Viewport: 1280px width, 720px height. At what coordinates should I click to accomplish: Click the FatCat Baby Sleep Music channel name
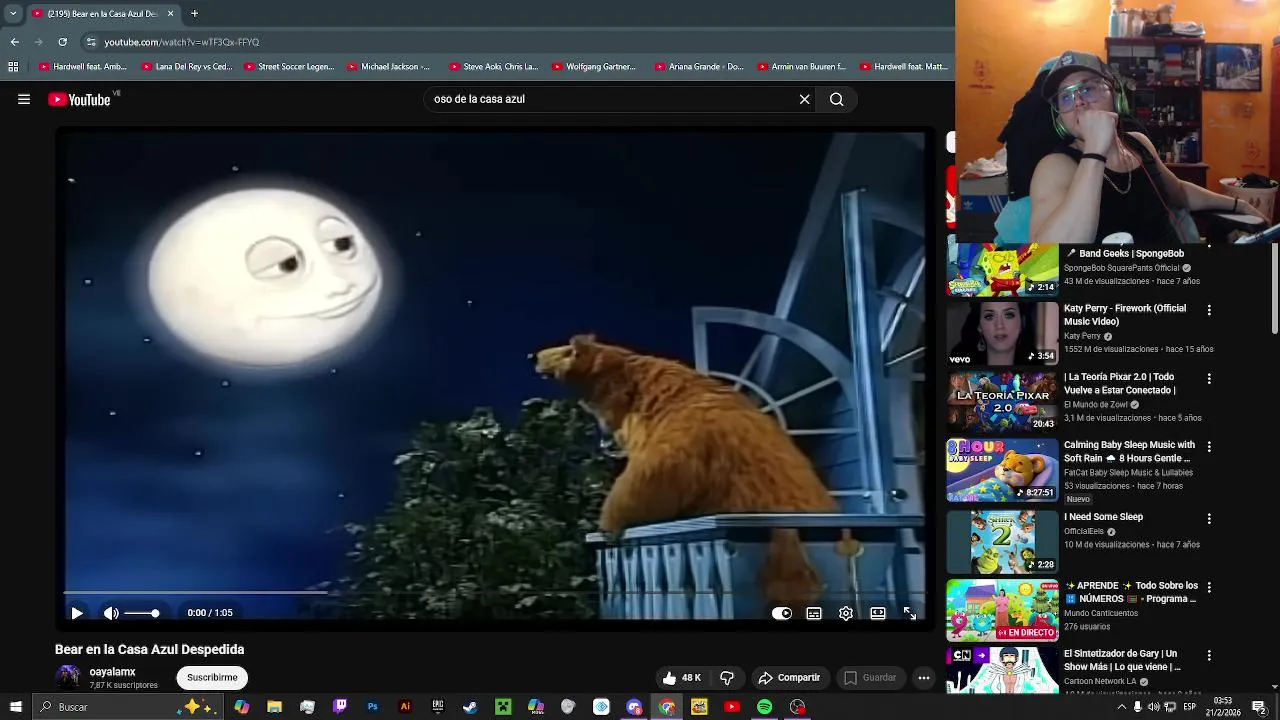[1128, 472]
